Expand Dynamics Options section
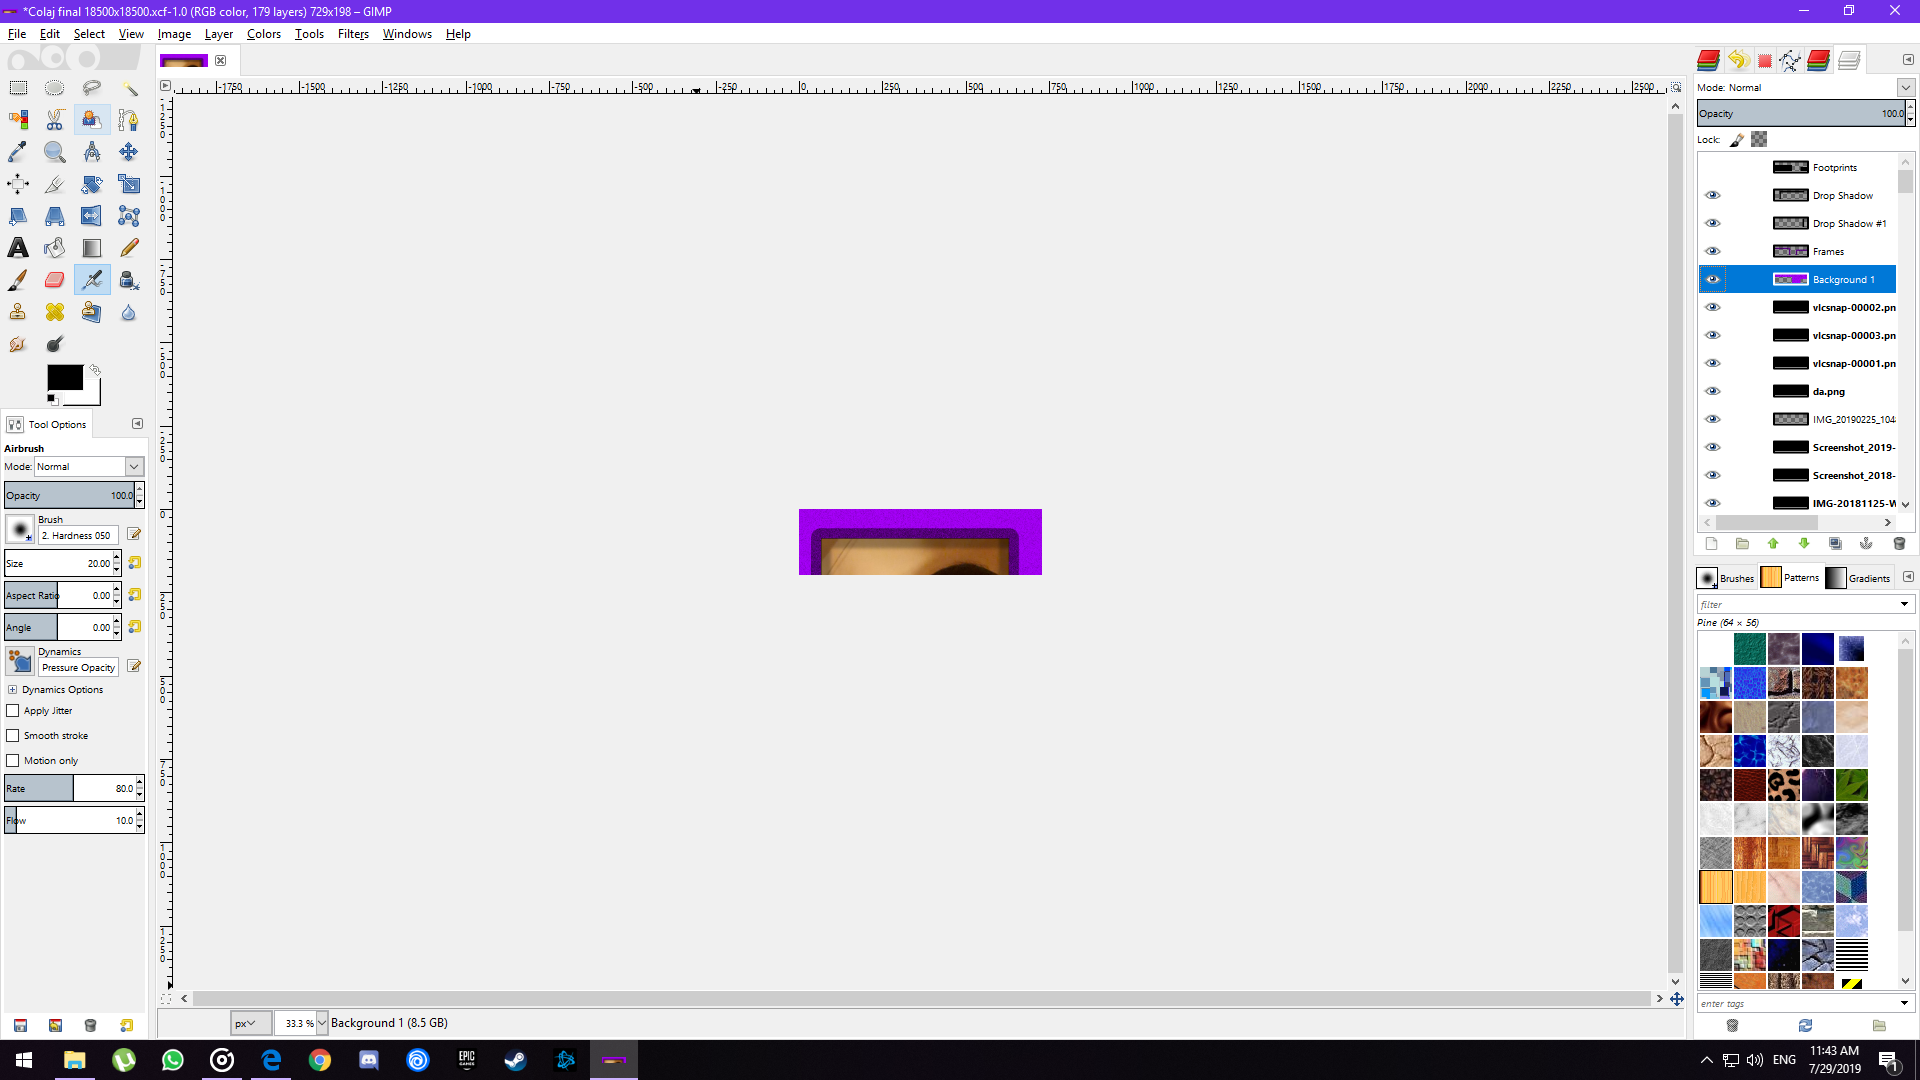Screen dimensions: 1920x1080 12,690
